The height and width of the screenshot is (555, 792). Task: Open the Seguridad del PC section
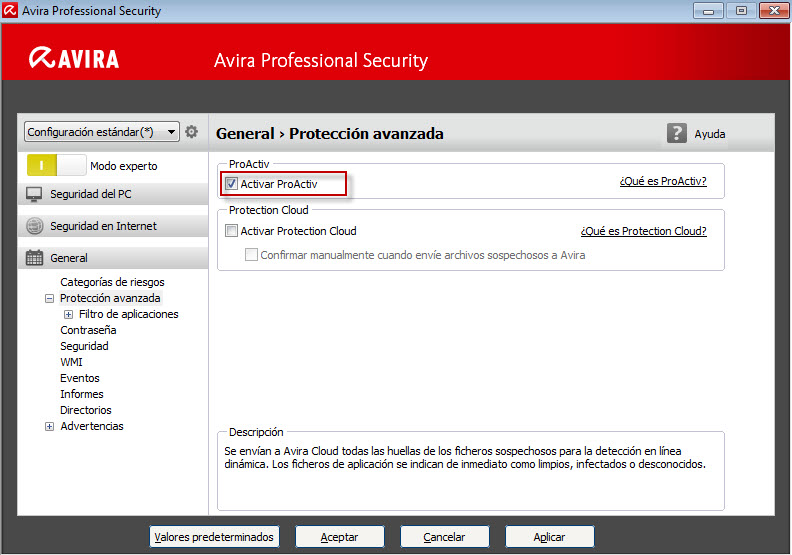point(113,194)
